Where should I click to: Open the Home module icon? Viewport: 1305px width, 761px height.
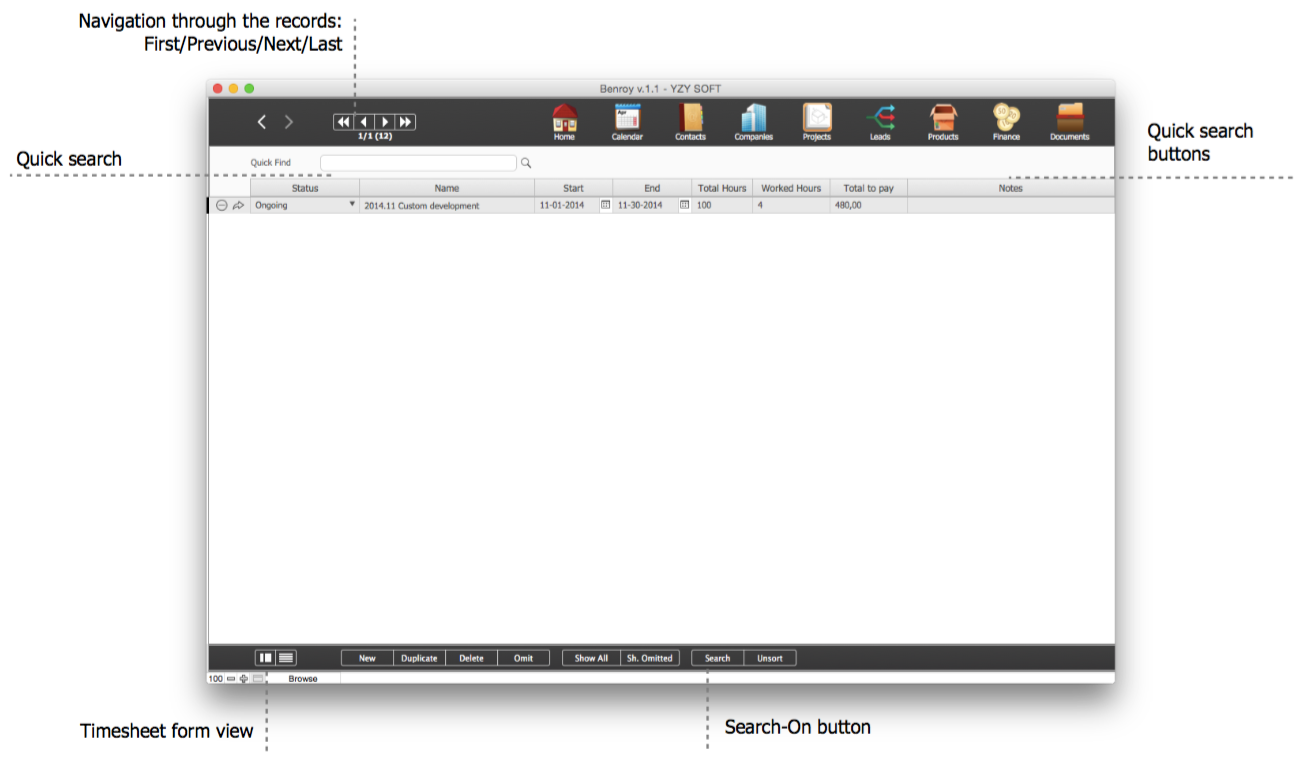coord(564,119)
